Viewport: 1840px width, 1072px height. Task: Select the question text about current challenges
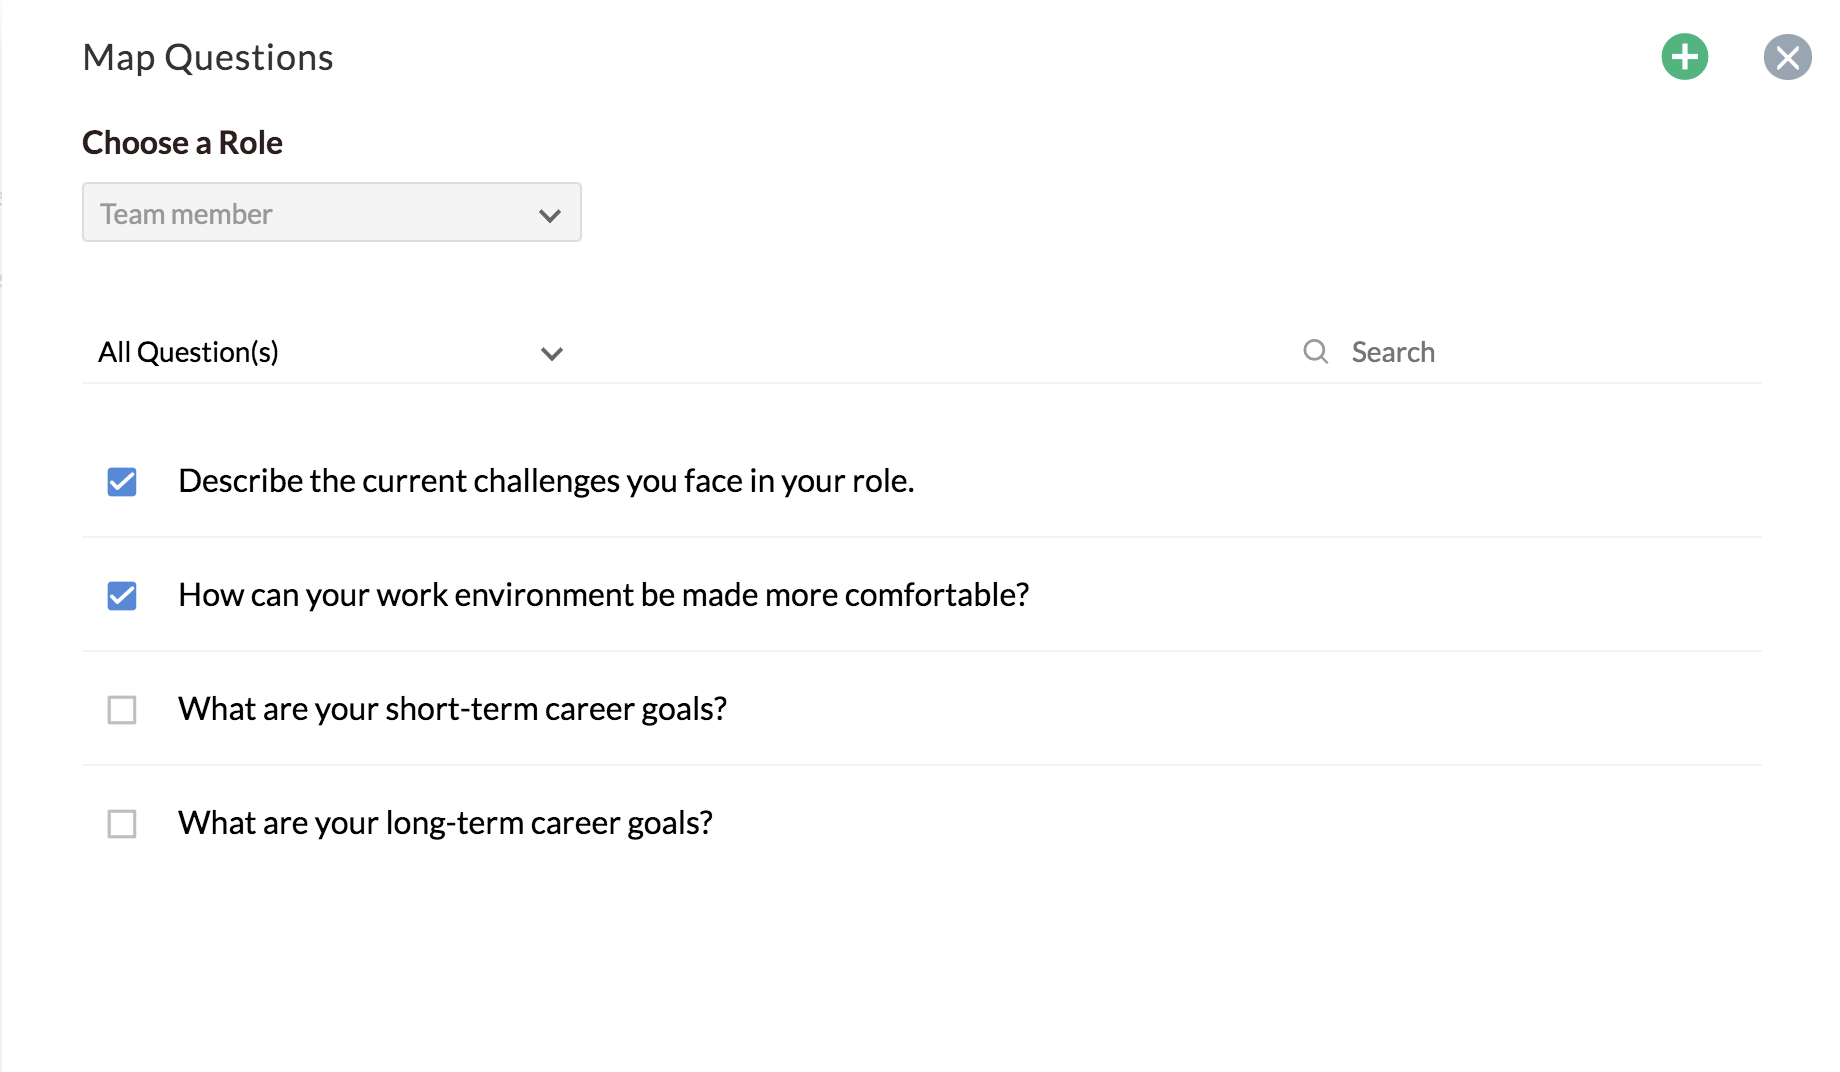(x=546, y=481)
